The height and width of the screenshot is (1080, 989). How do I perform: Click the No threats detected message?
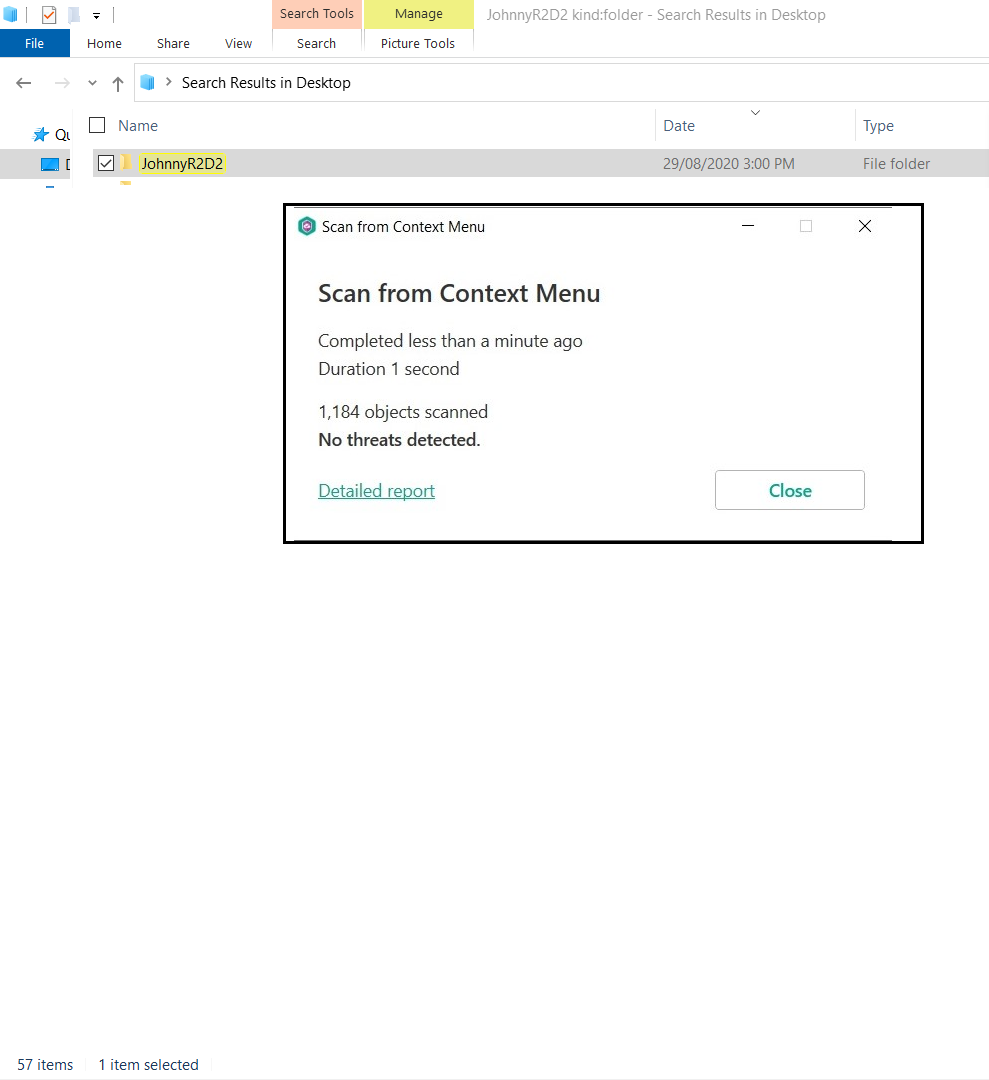399,439
